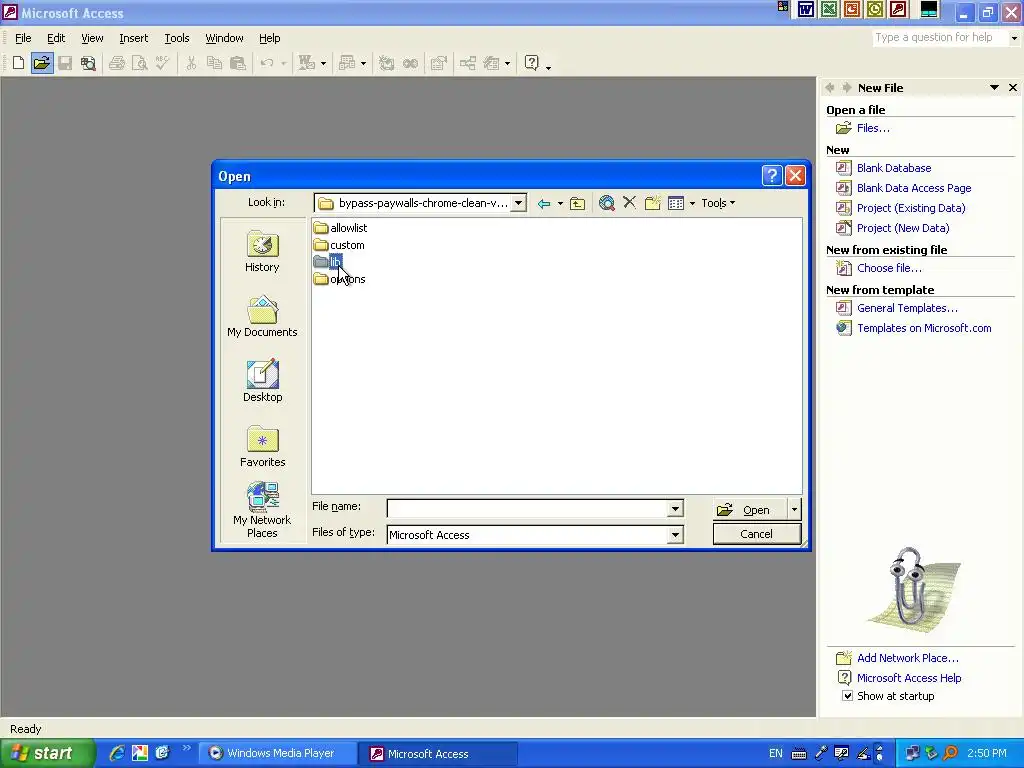Screen dimensions: 1024x768
Task: Open the Window menu
Action: coord(224,38)
